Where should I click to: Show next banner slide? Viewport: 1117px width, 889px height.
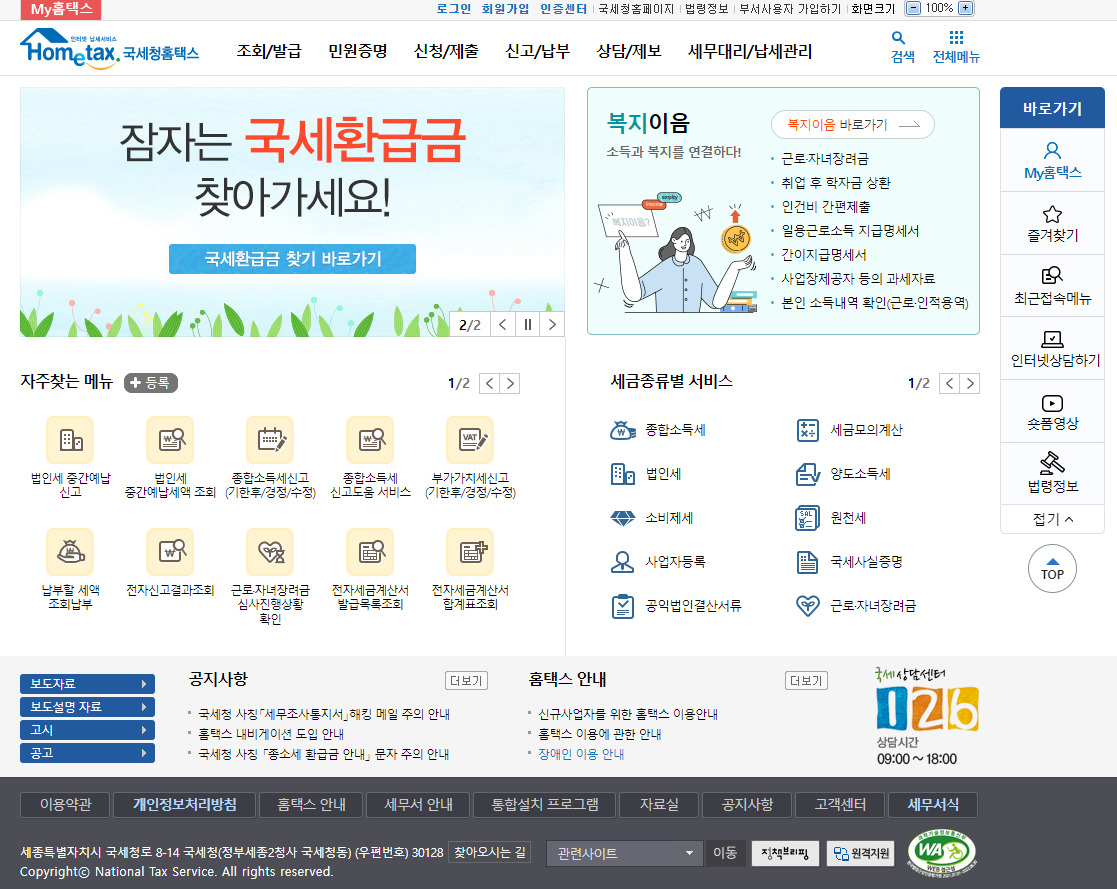(x=552, y=325)
